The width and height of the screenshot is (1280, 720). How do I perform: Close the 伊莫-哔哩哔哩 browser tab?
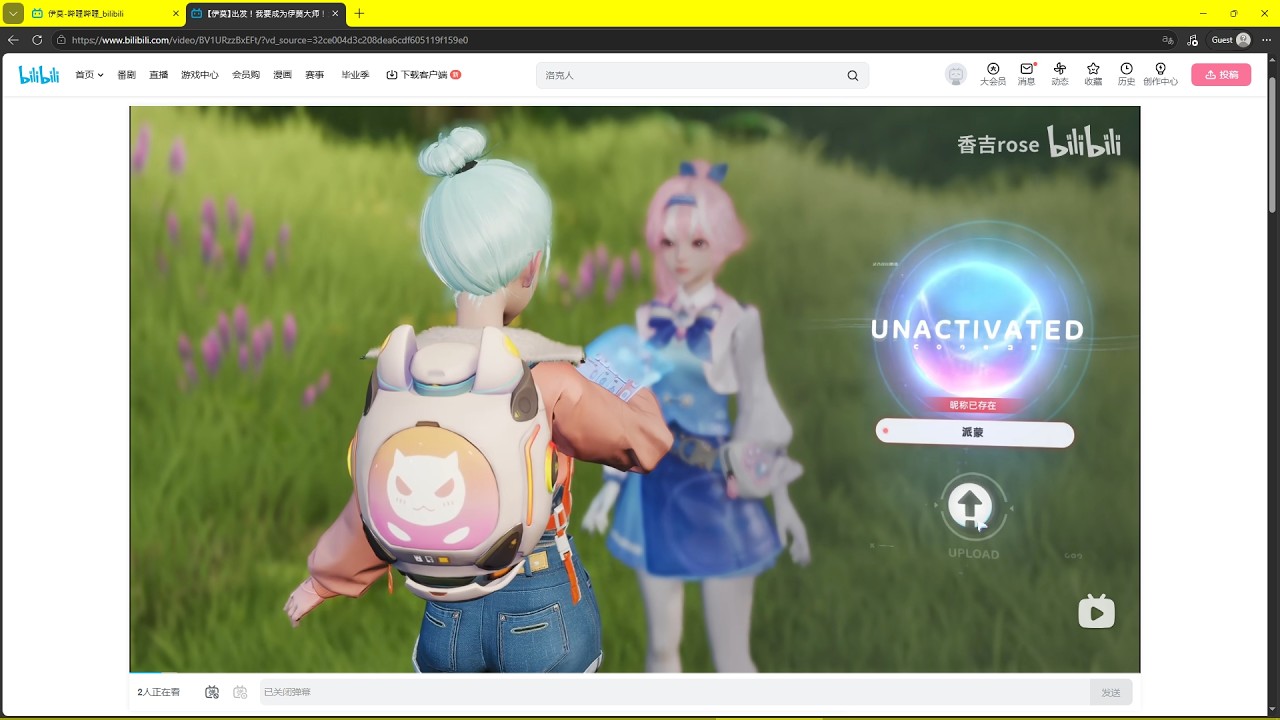pos(176,13)
